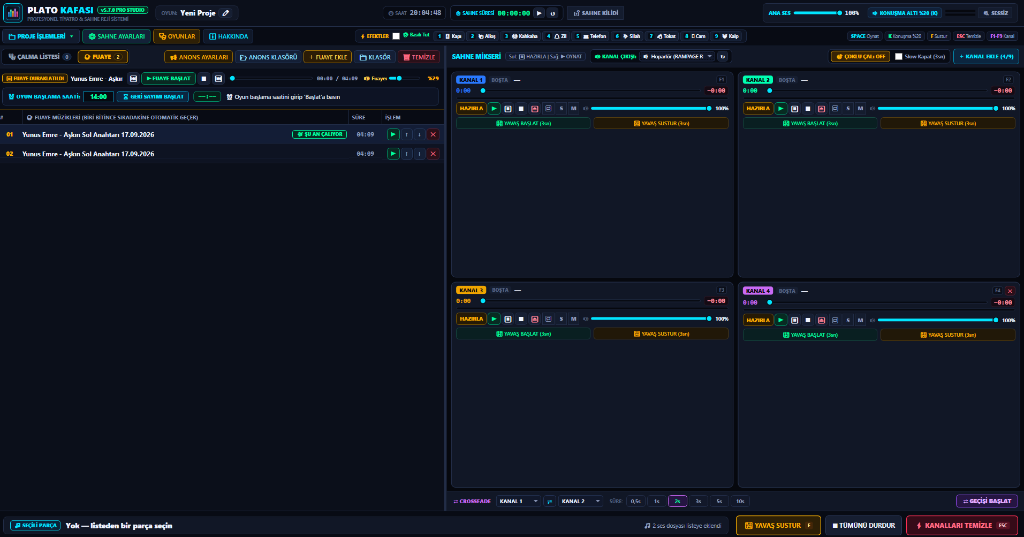Solo Kanal 2 with the S button
1024x537 pixels.
point(848,108)
